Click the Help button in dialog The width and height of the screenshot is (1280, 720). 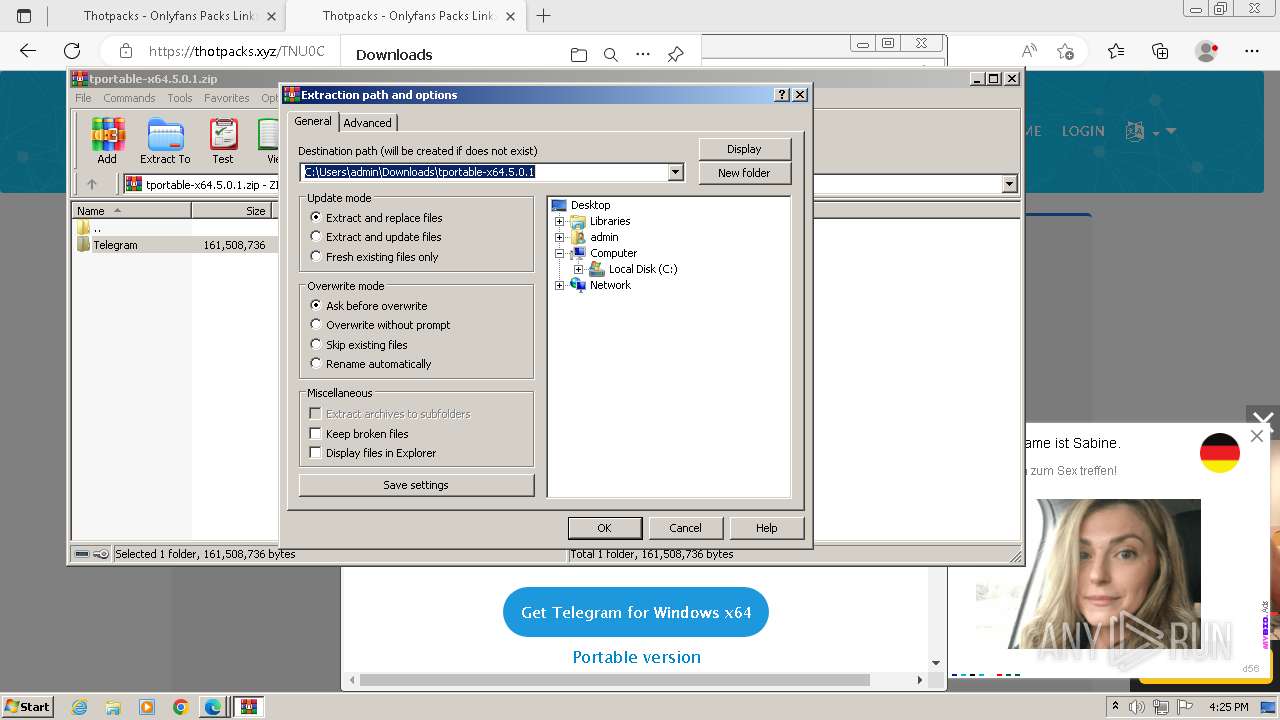coord(767,528)
